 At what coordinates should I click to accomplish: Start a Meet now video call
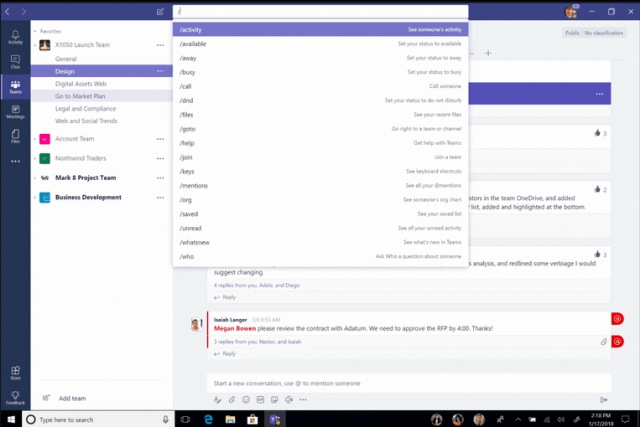[289, 400]
